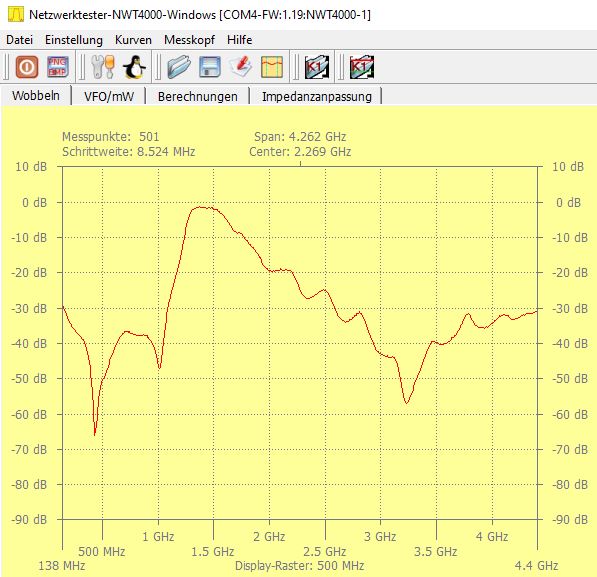Click the 4.4 GHz stop frequency label

(536, 566)
